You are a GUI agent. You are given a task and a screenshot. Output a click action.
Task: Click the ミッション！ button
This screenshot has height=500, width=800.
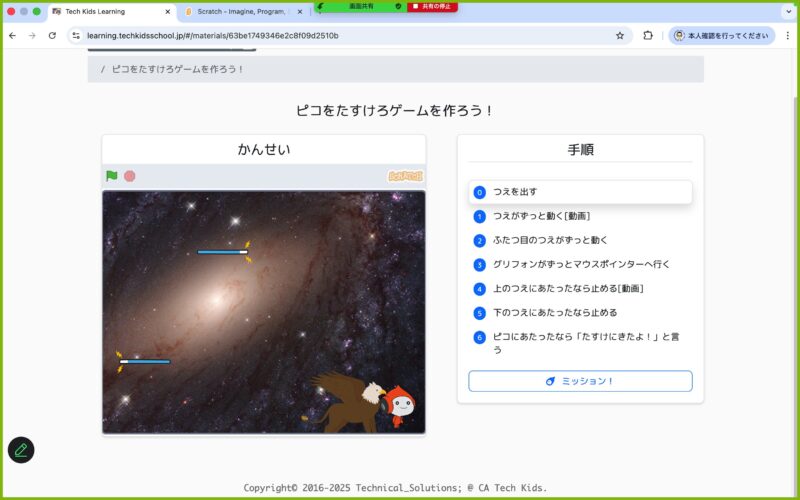580,381
